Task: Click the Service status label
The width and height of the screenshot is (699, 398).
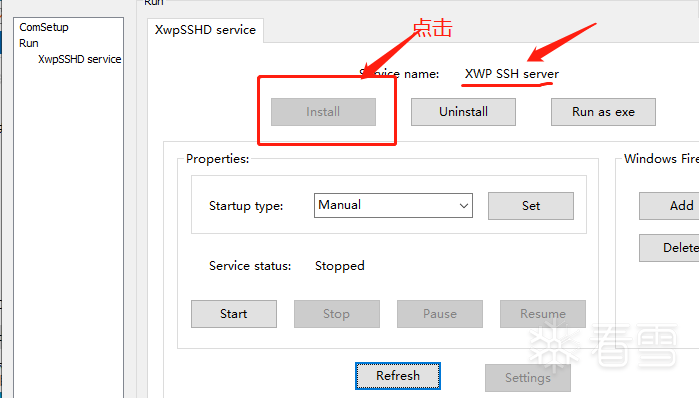Action: coord(250,266)
